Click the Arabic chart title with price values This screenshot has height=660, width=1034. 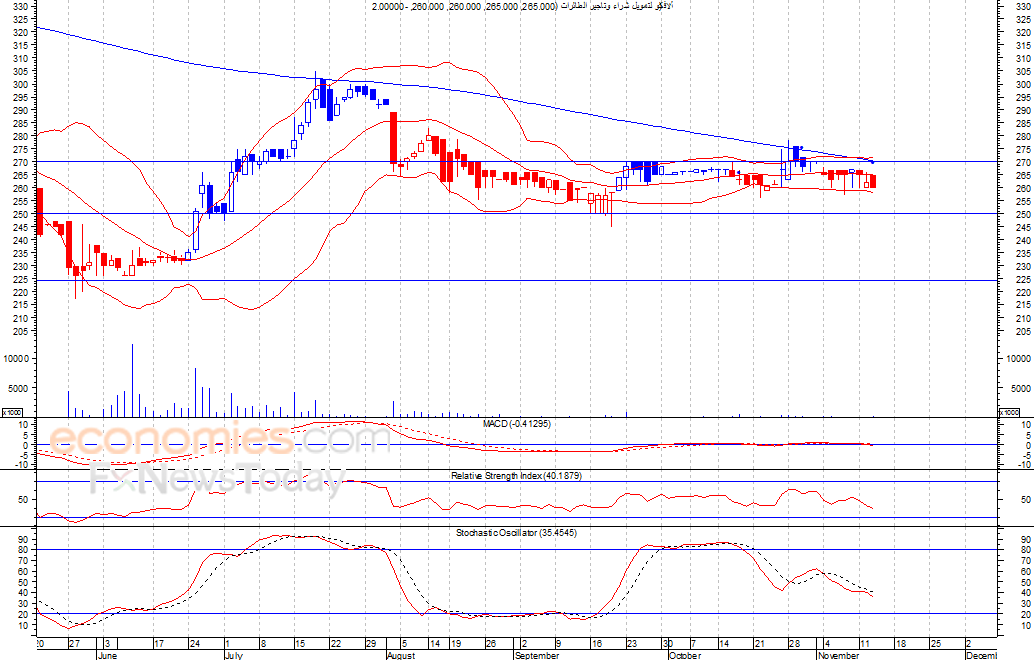click(x=522, y=6)
